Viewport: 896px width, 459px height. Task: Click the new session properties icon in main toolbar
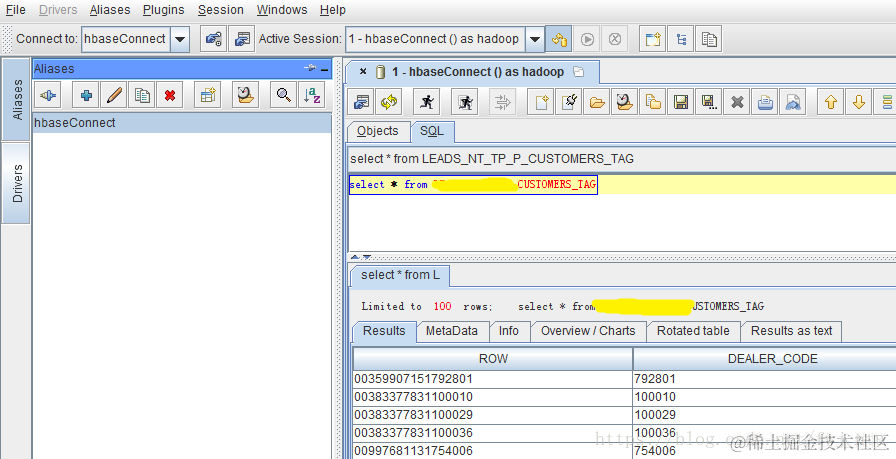[x=242, y=39]
